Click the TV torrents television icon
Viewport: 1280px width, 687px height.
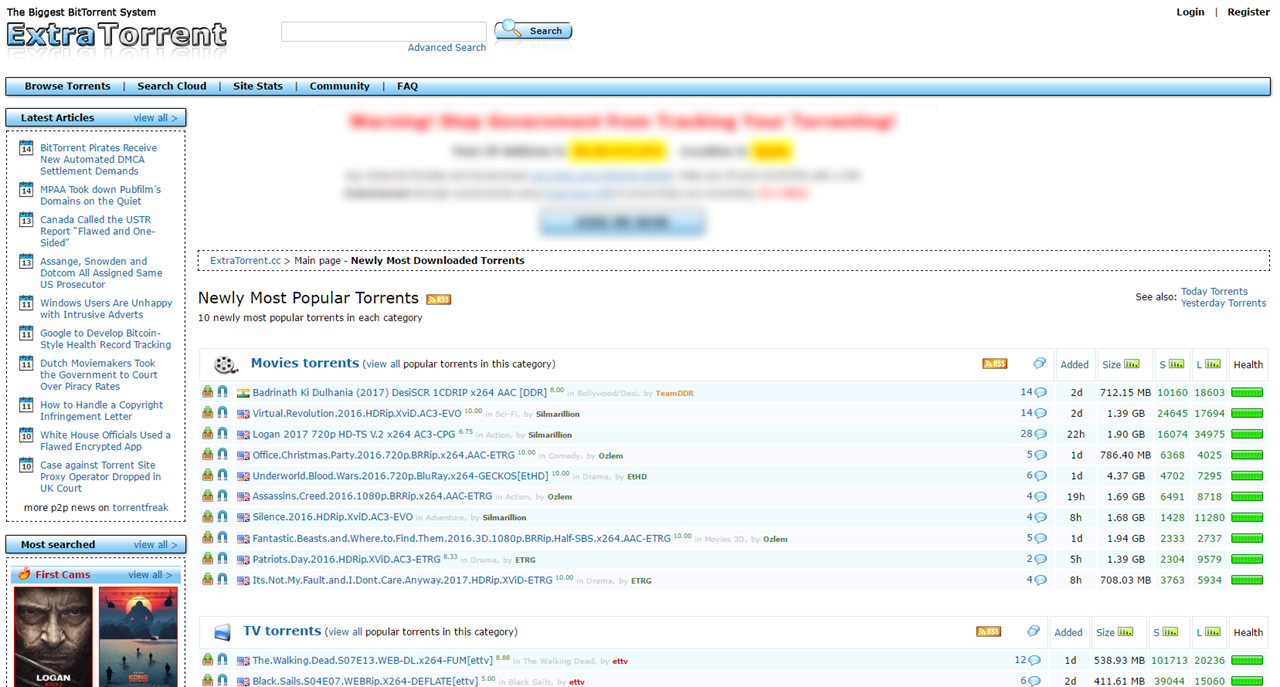click(222, 633)
